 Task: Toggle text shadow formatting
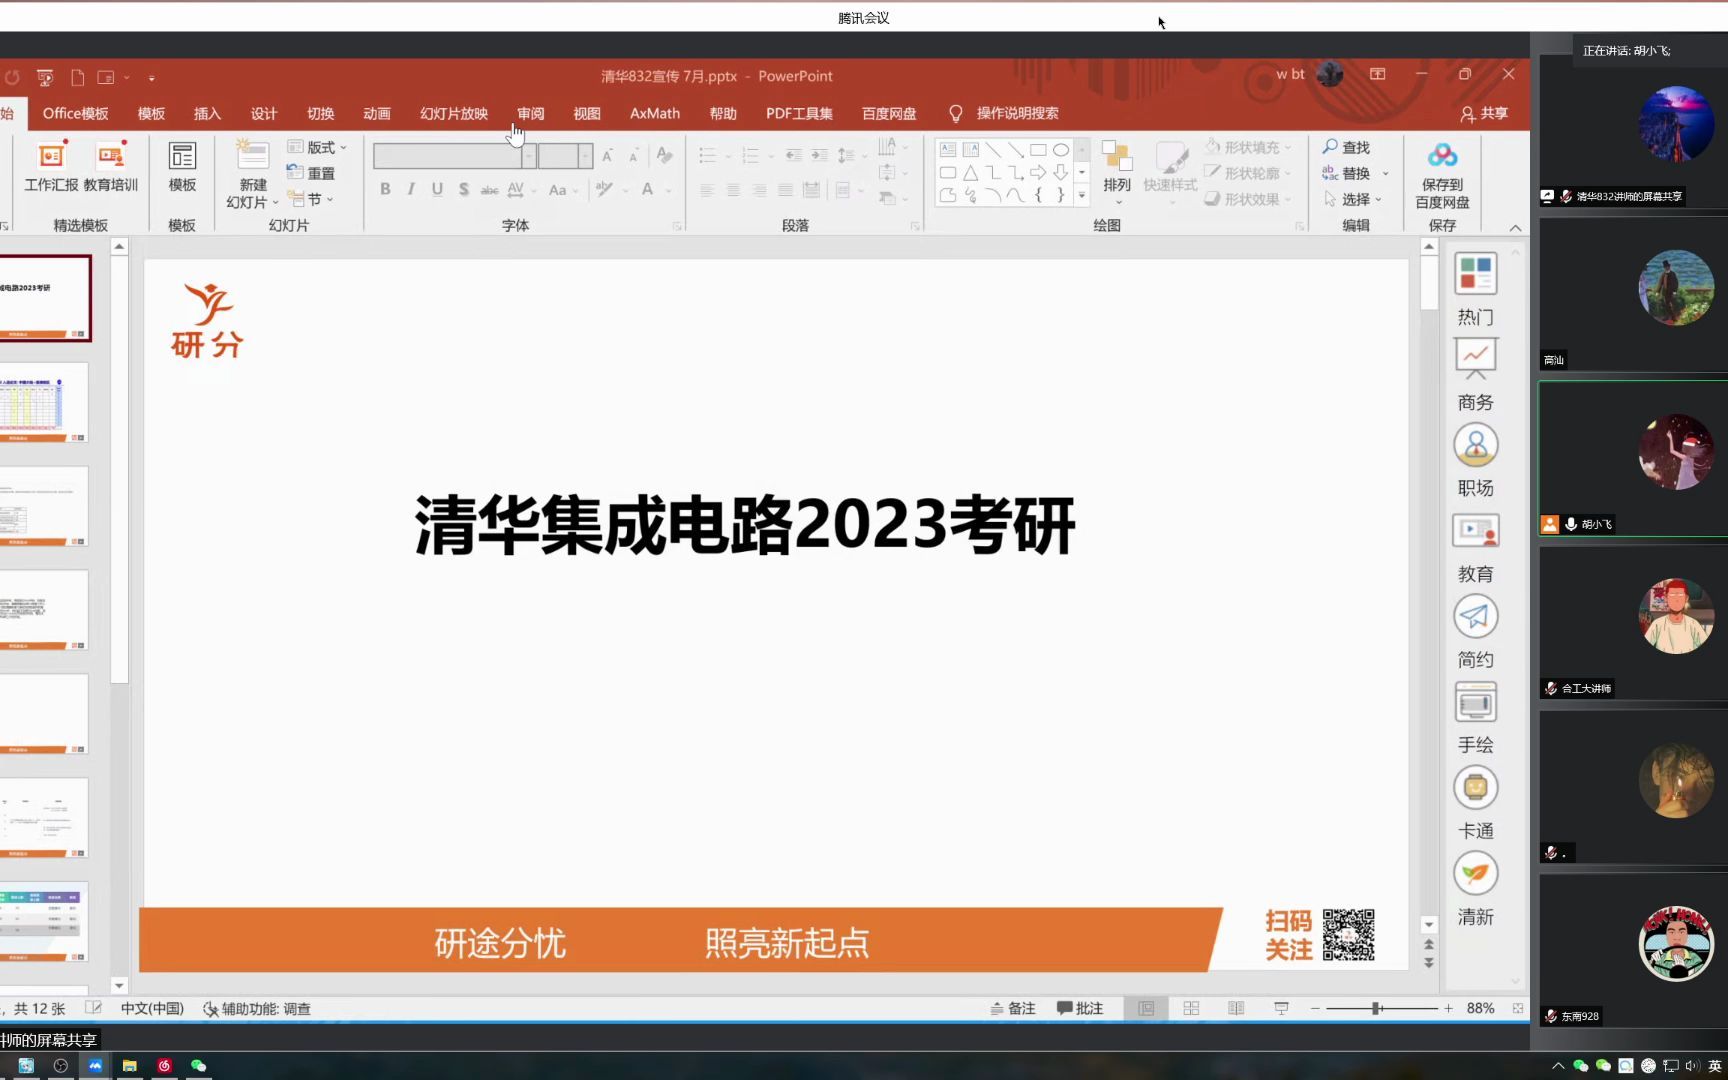click(x=463, y=189)
